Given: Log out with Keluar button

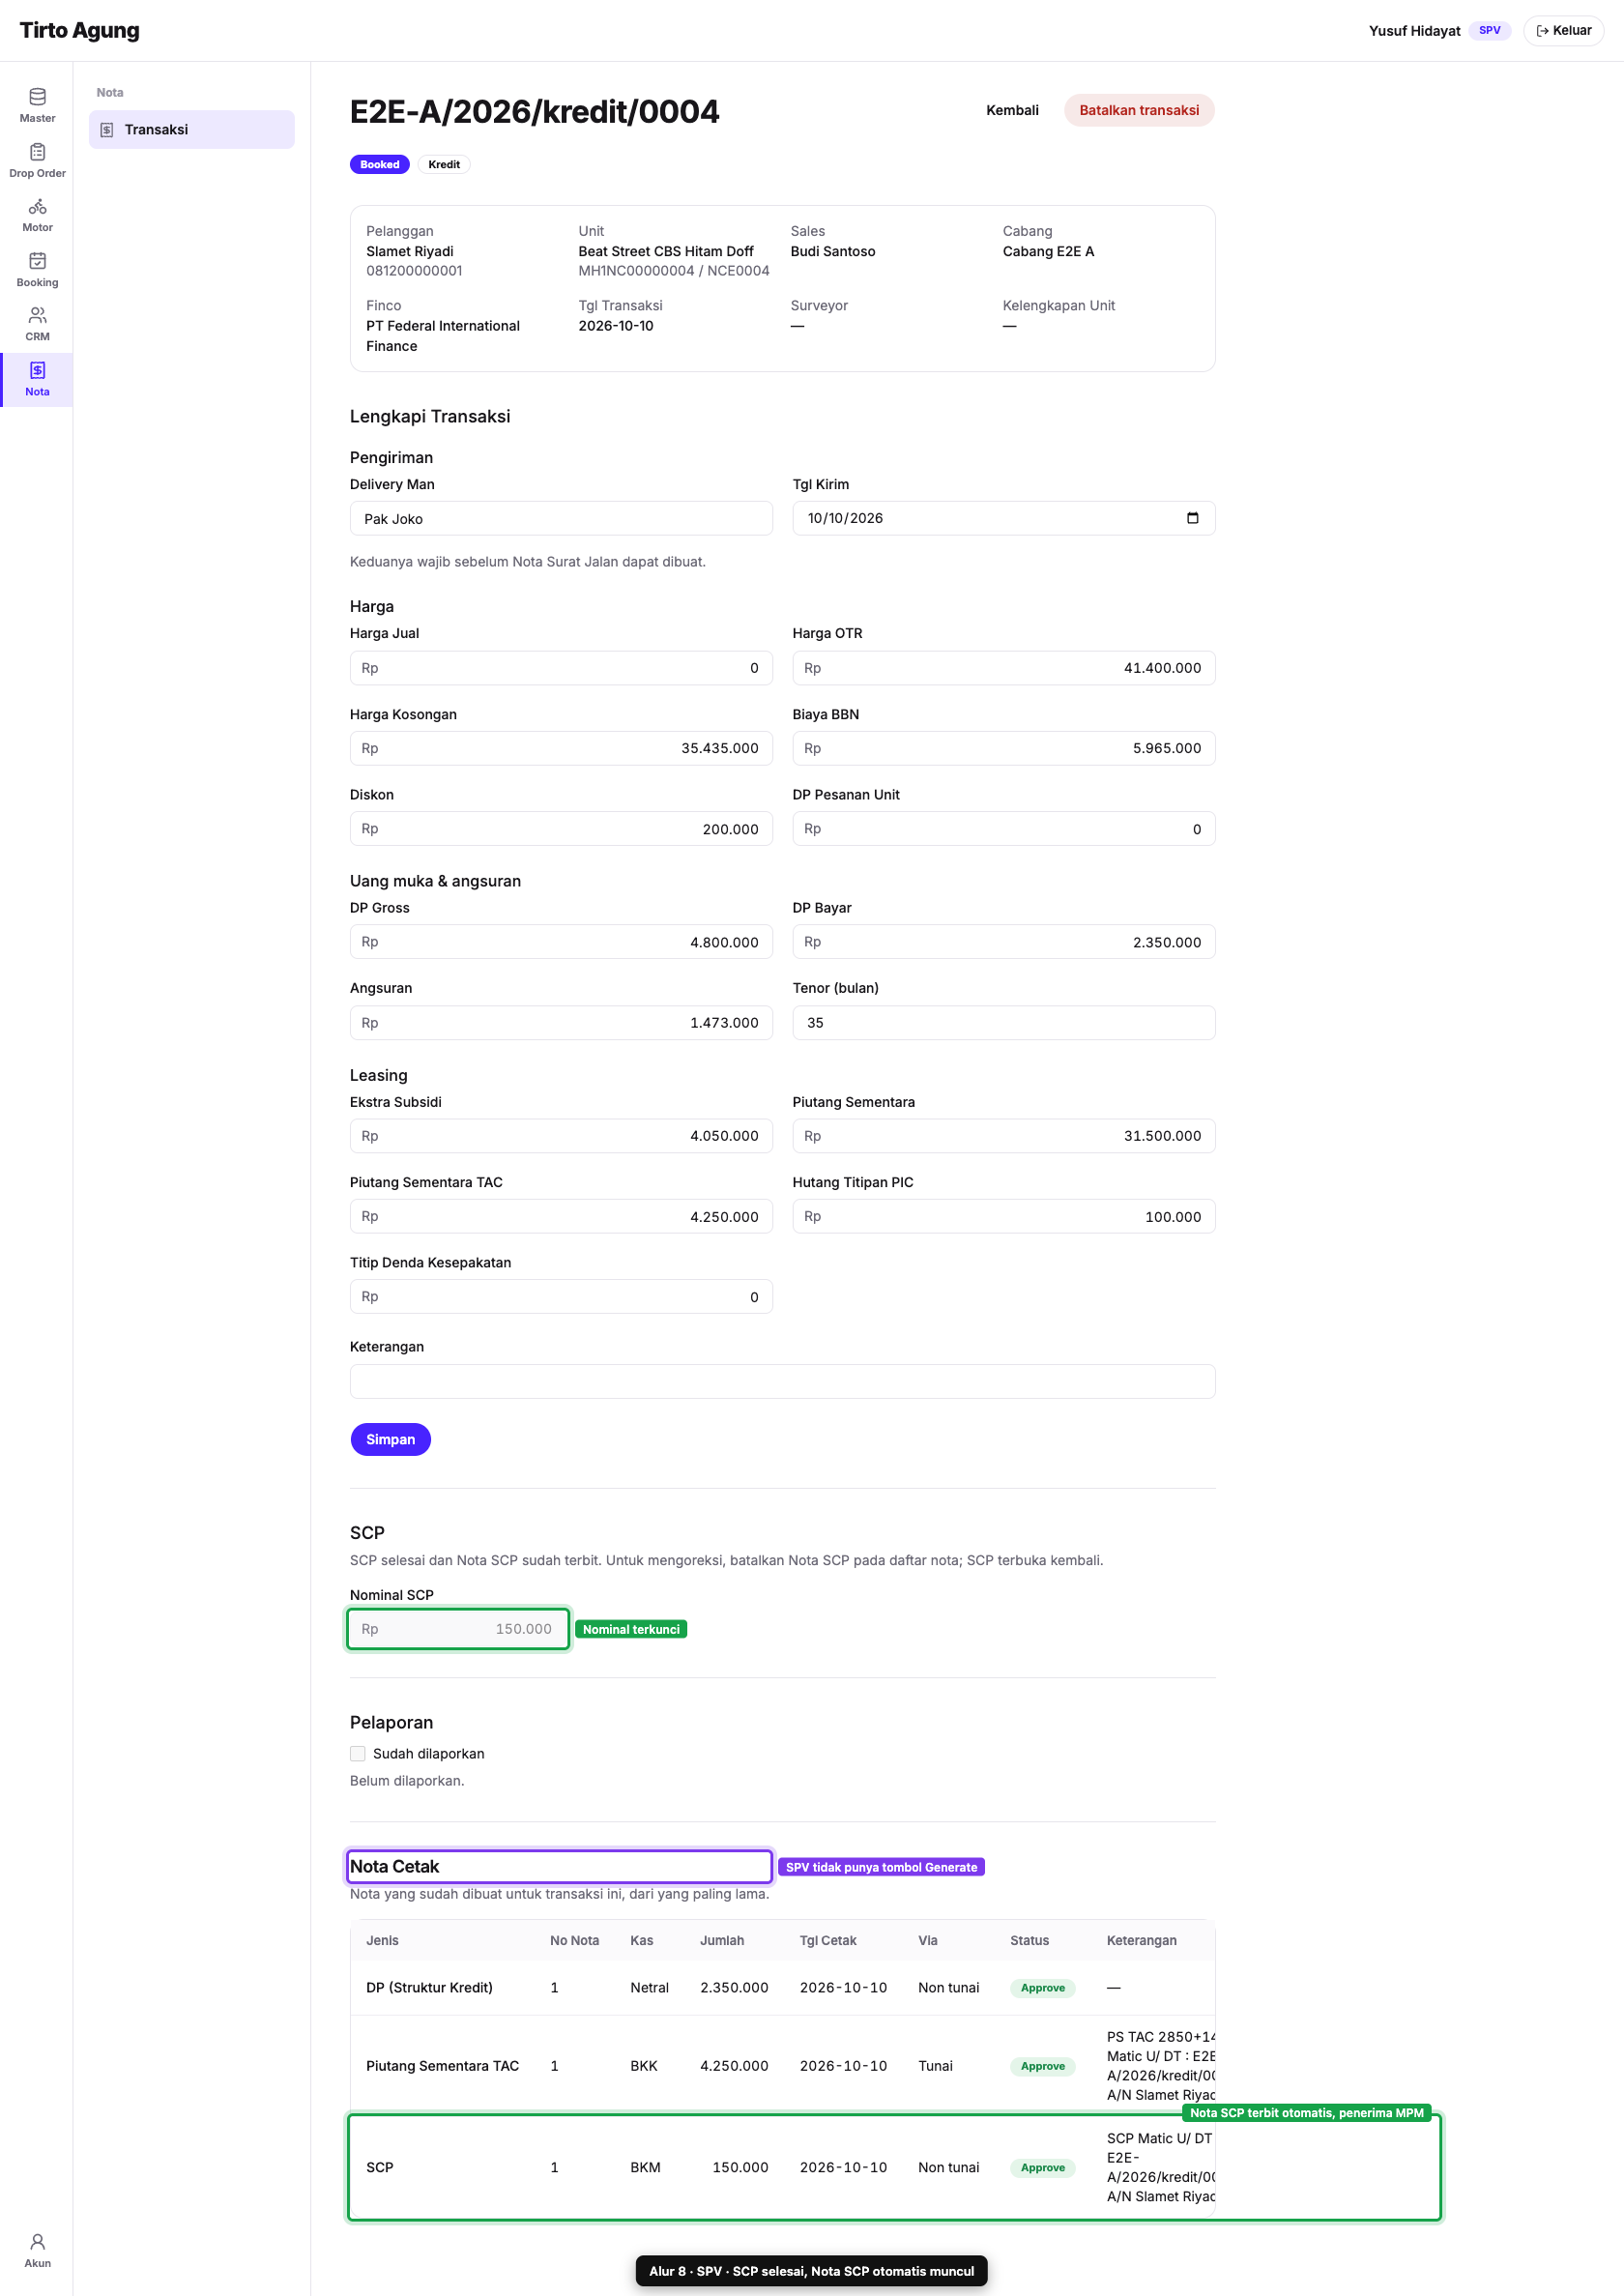Looking at the screenshot, I should pos(1563,30).
